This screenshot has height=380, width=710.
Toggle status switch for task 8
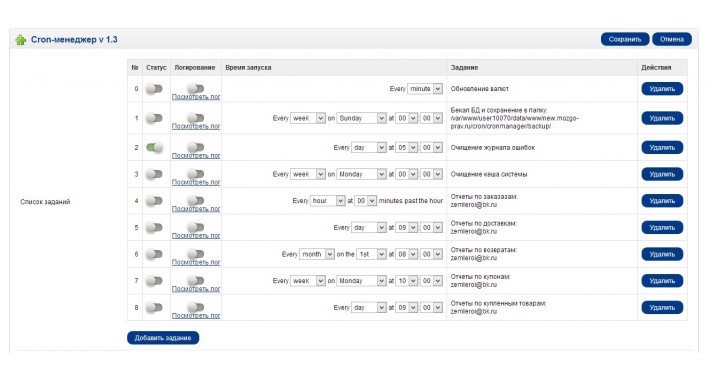tap(154, 308)
